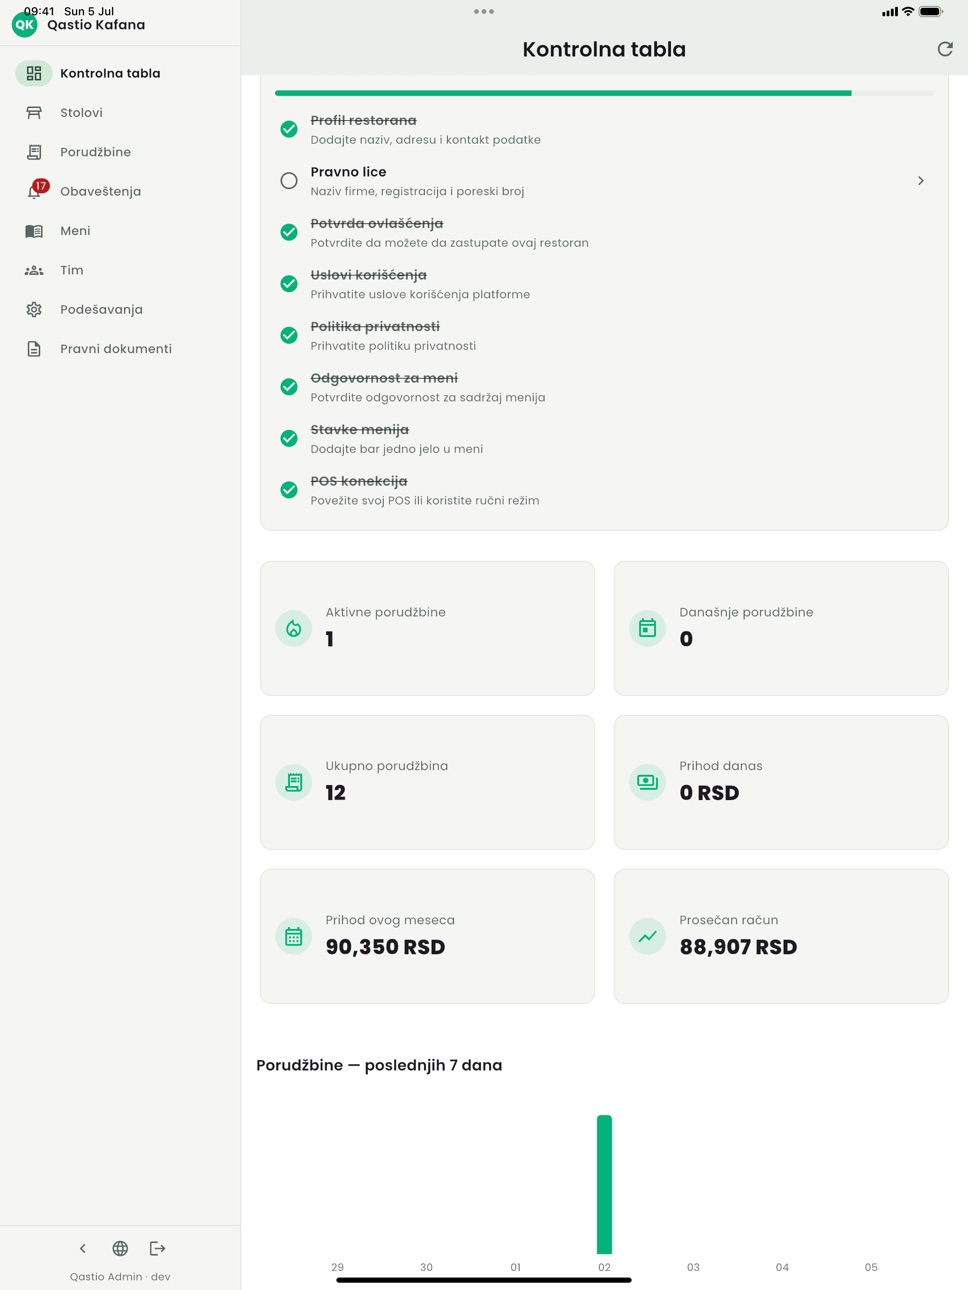The width and height of the screenshot is (968, 1290).
Task: Click the Stavke menija green checkmark
Action: tap(289, 438)
